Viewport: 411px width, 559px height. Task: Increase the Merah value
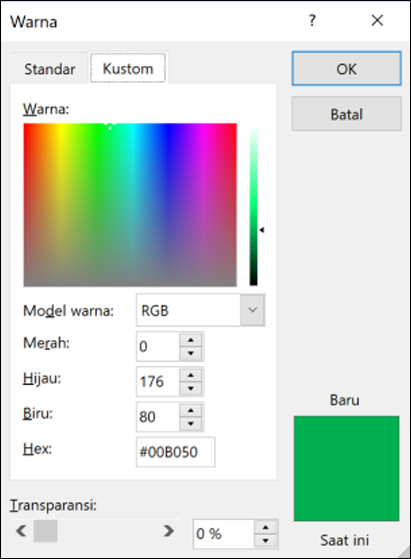(191, 340)
